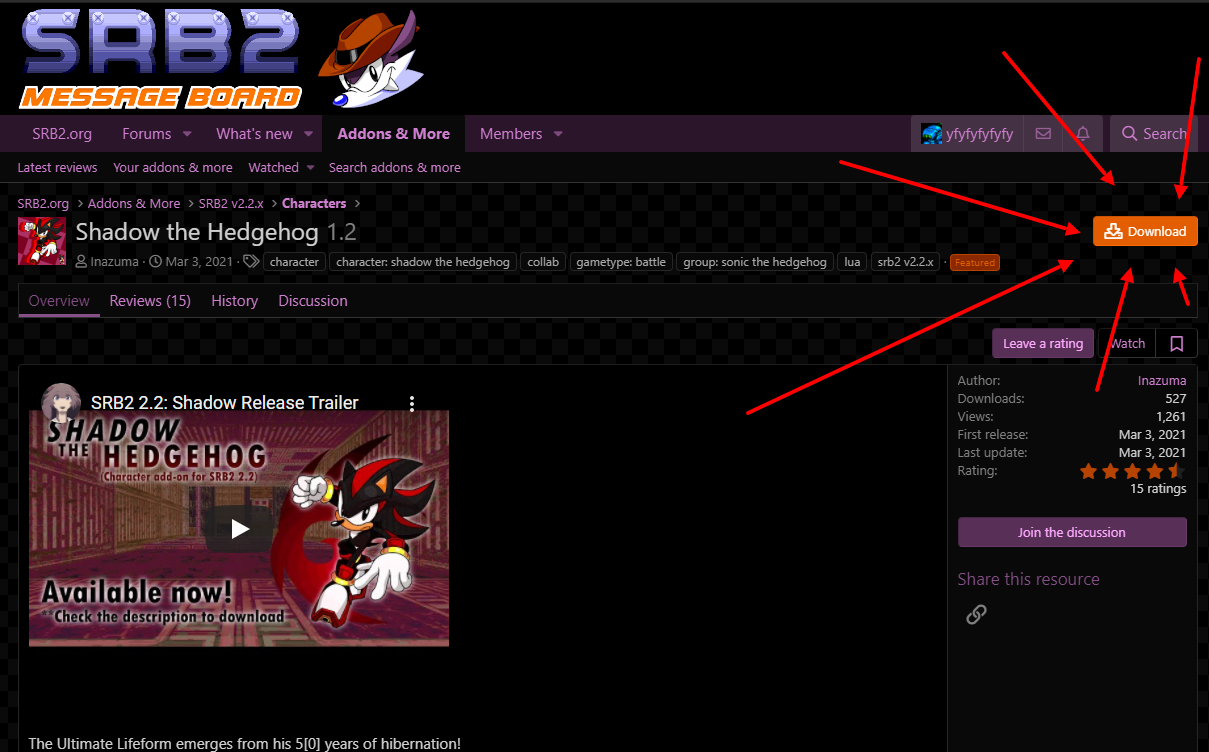The width and height of the screenshot is (1209, 752).
Task: Click the orange Featured badge
Action: [974, 263]
